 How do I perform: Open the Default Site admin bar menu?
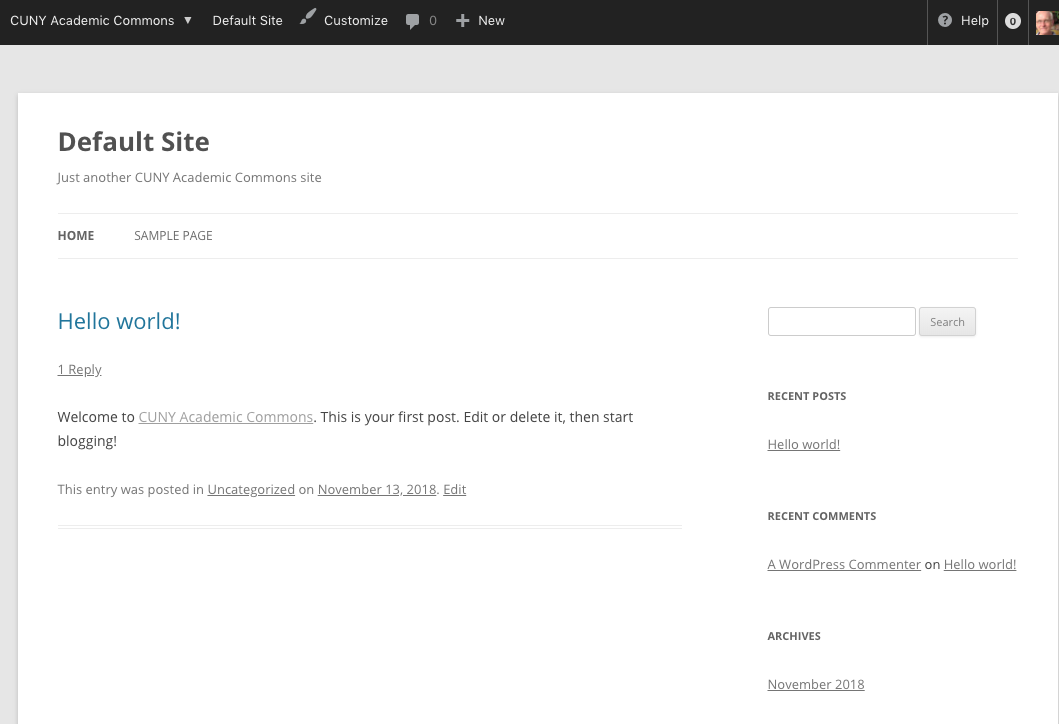[x=247, y=20]
